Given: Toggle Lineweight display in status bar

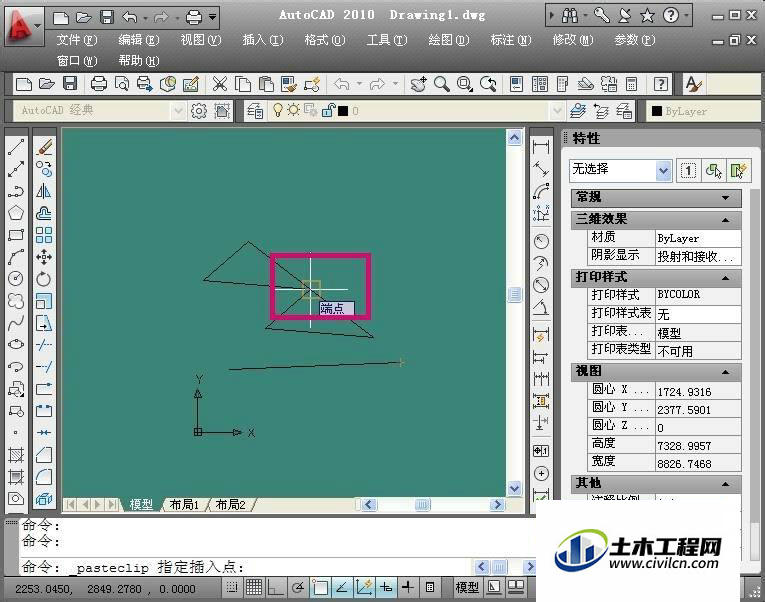Looking at the screenshot, I should point(408,588).
